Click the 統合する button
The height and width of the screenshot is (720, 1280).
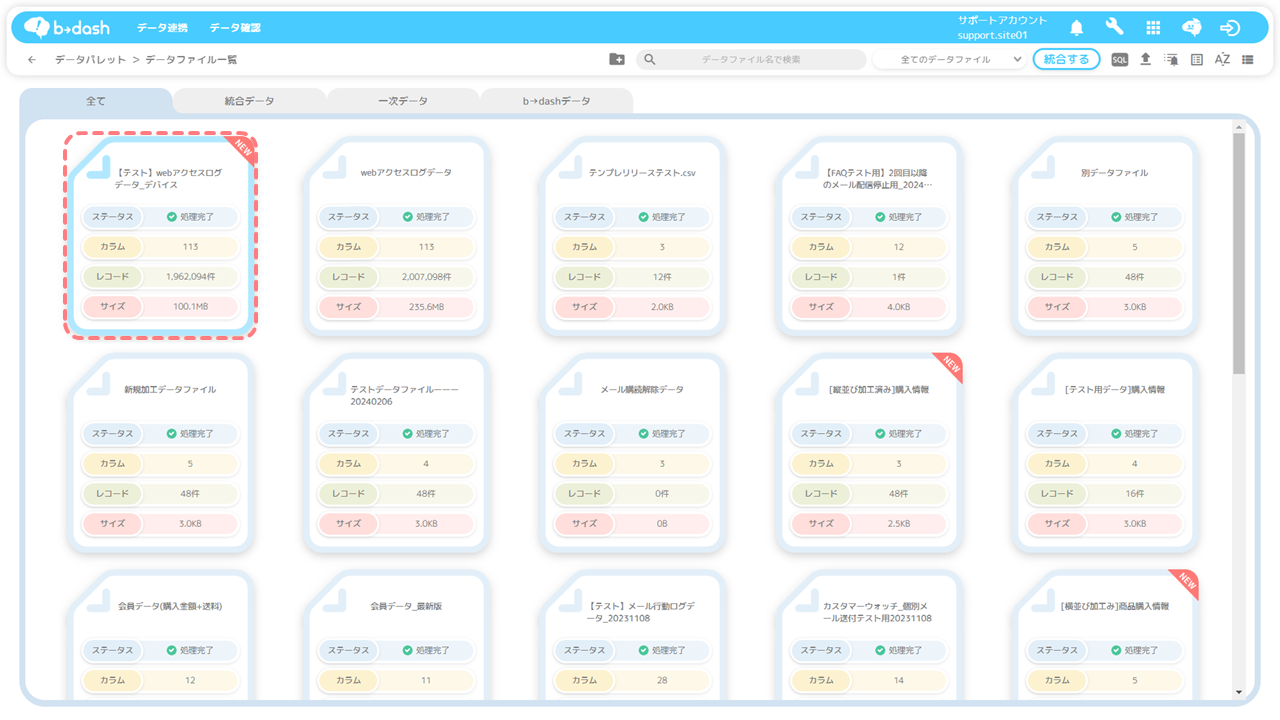tap(1066, 60)
